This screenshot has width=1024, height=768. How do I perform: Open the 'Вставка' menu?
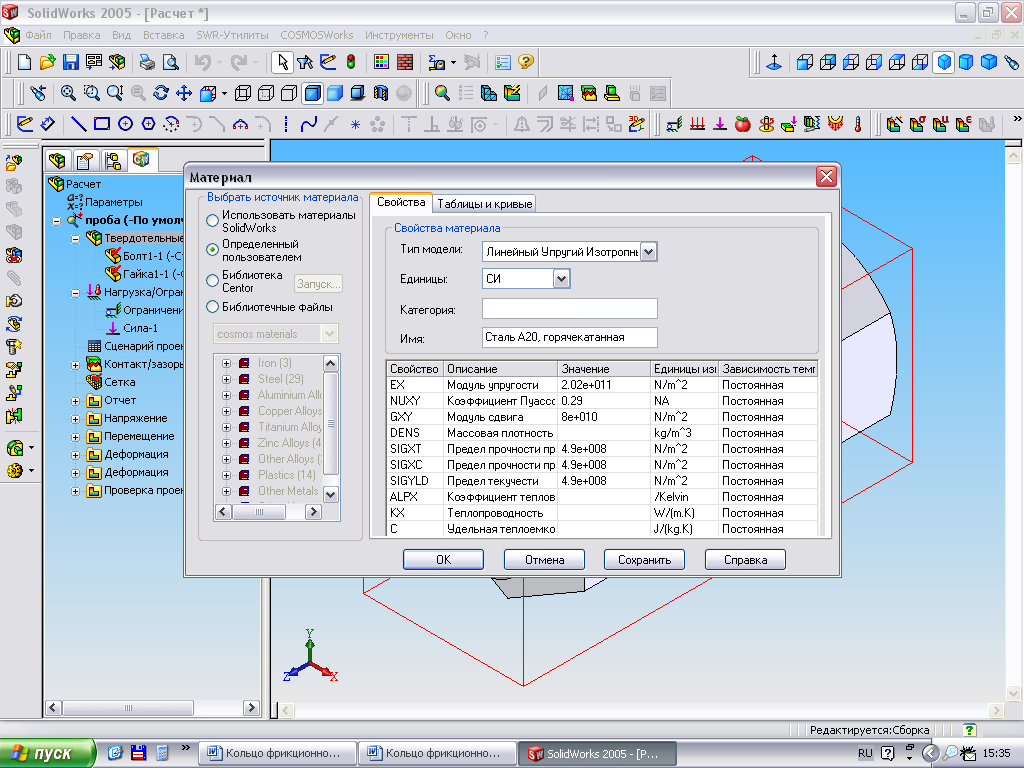point(163,35)
